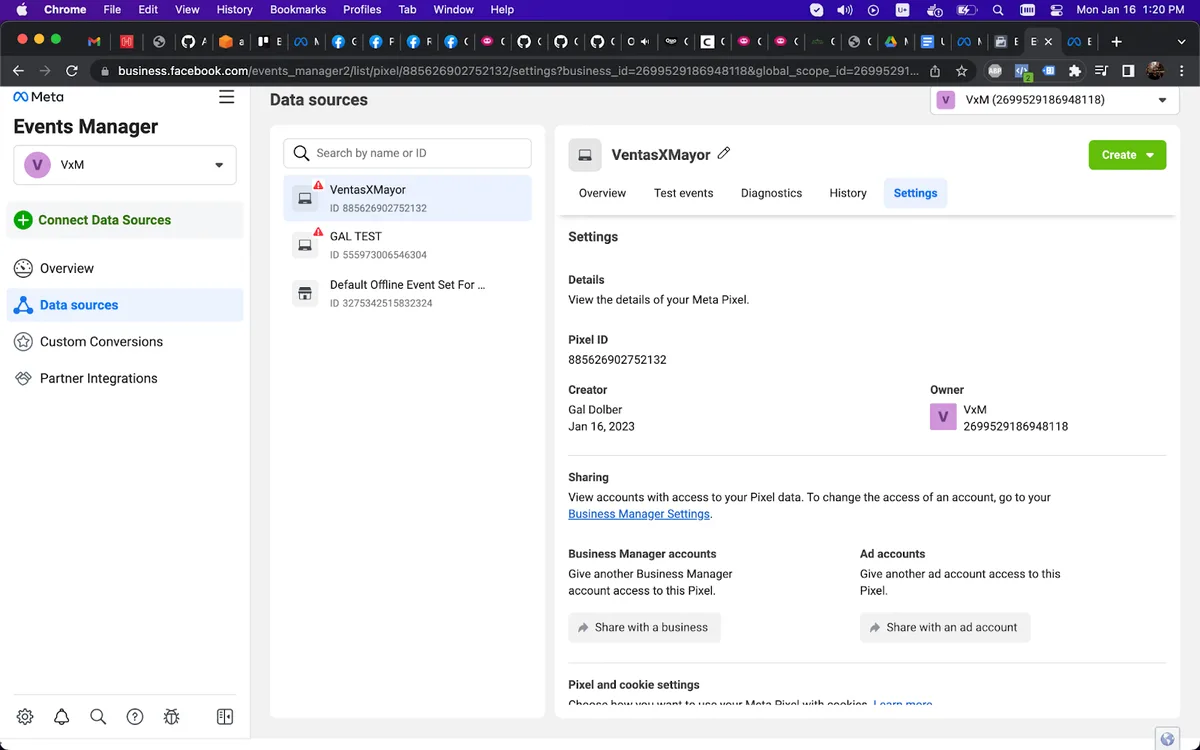This screenshot has height=750, width=1200.
Task: Expand the green Create dropdown button
Action: 1127,155
